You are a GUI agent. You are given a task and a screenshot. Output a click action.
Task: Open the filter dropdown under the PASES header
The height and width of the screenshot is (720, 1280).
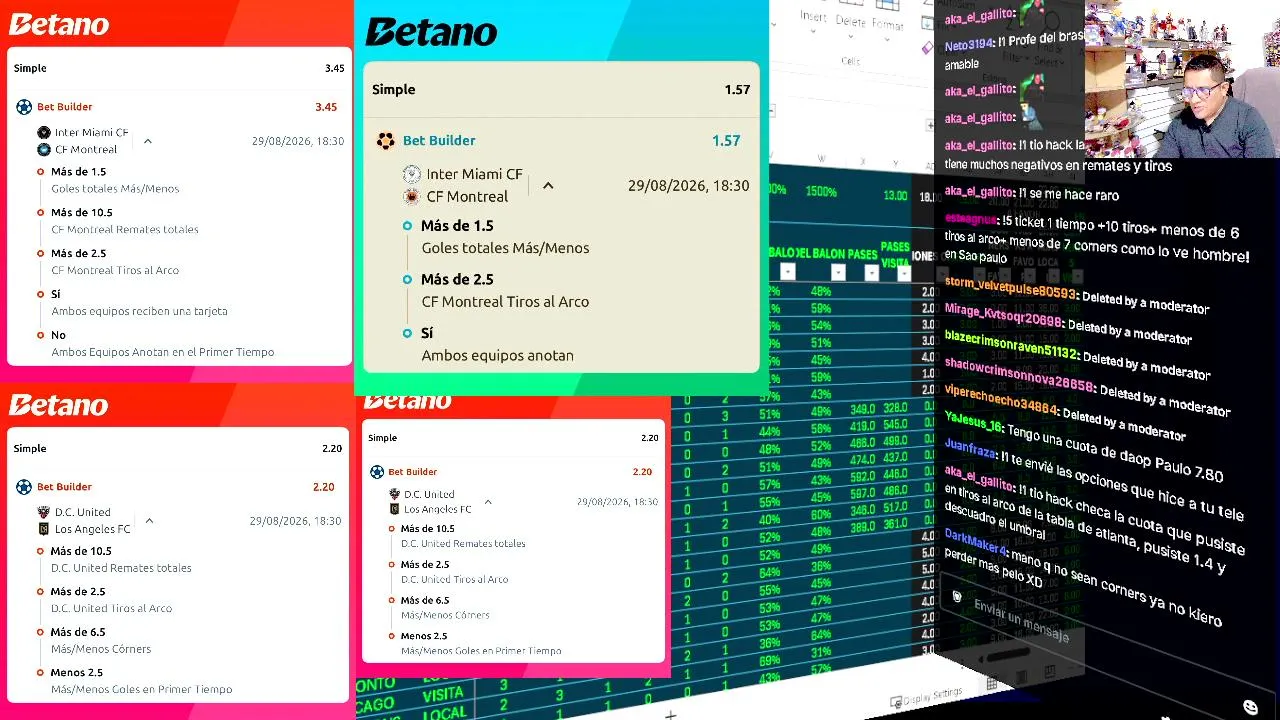click(871, 273)
